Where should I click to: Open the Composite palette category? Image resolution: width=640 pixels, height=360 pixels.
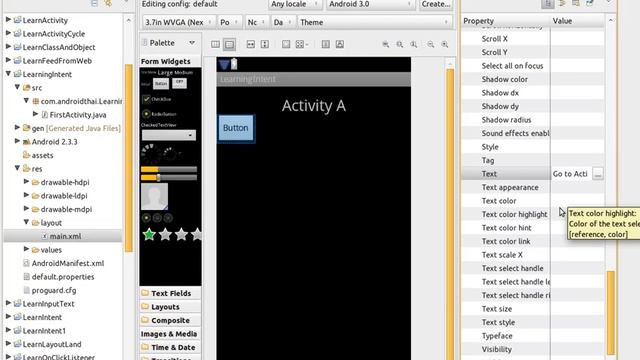pyautogui.click(x=170, y=320)
